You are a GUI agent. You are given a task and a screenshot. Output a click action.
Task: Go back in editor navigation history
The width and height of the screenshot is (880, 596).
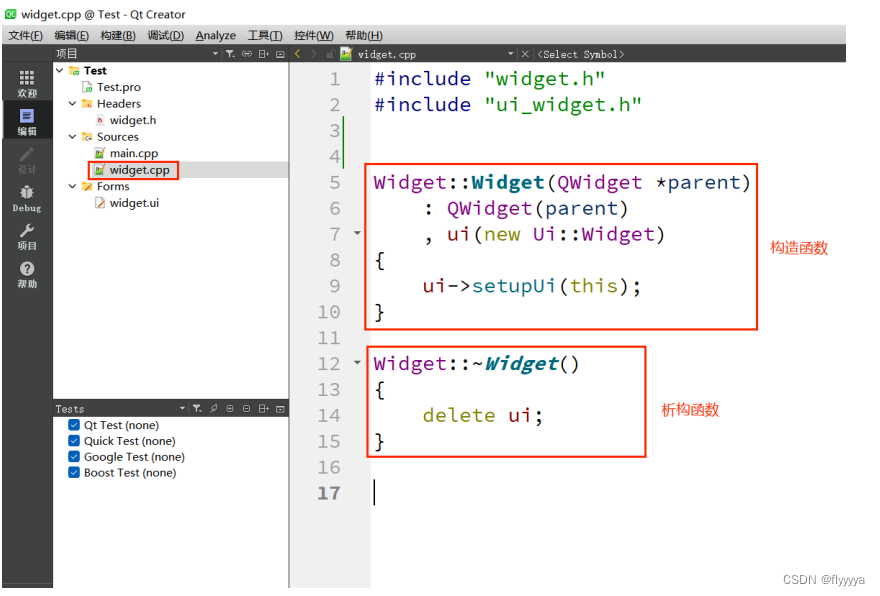click(x=298, y=54)
